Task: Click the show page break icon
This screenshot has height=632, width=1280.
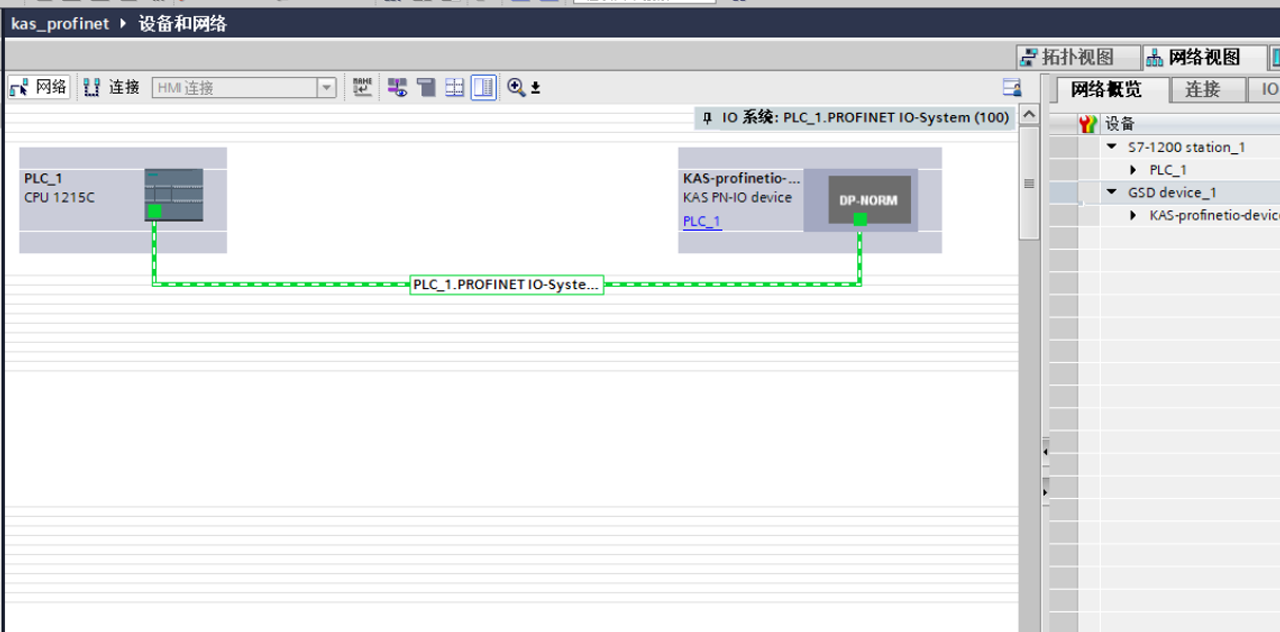Action: tap(426, 88)
